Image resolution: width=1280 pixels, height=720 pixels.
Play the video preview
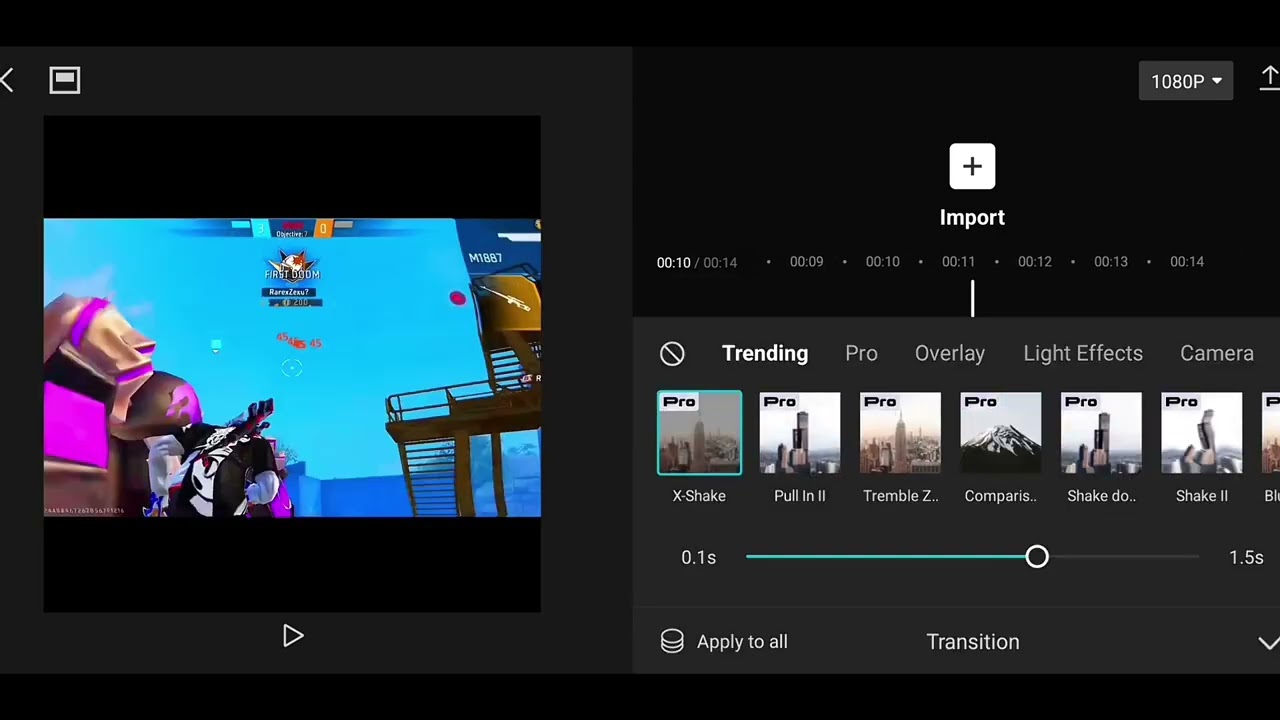pyautogui.click(x=292, y=636)
